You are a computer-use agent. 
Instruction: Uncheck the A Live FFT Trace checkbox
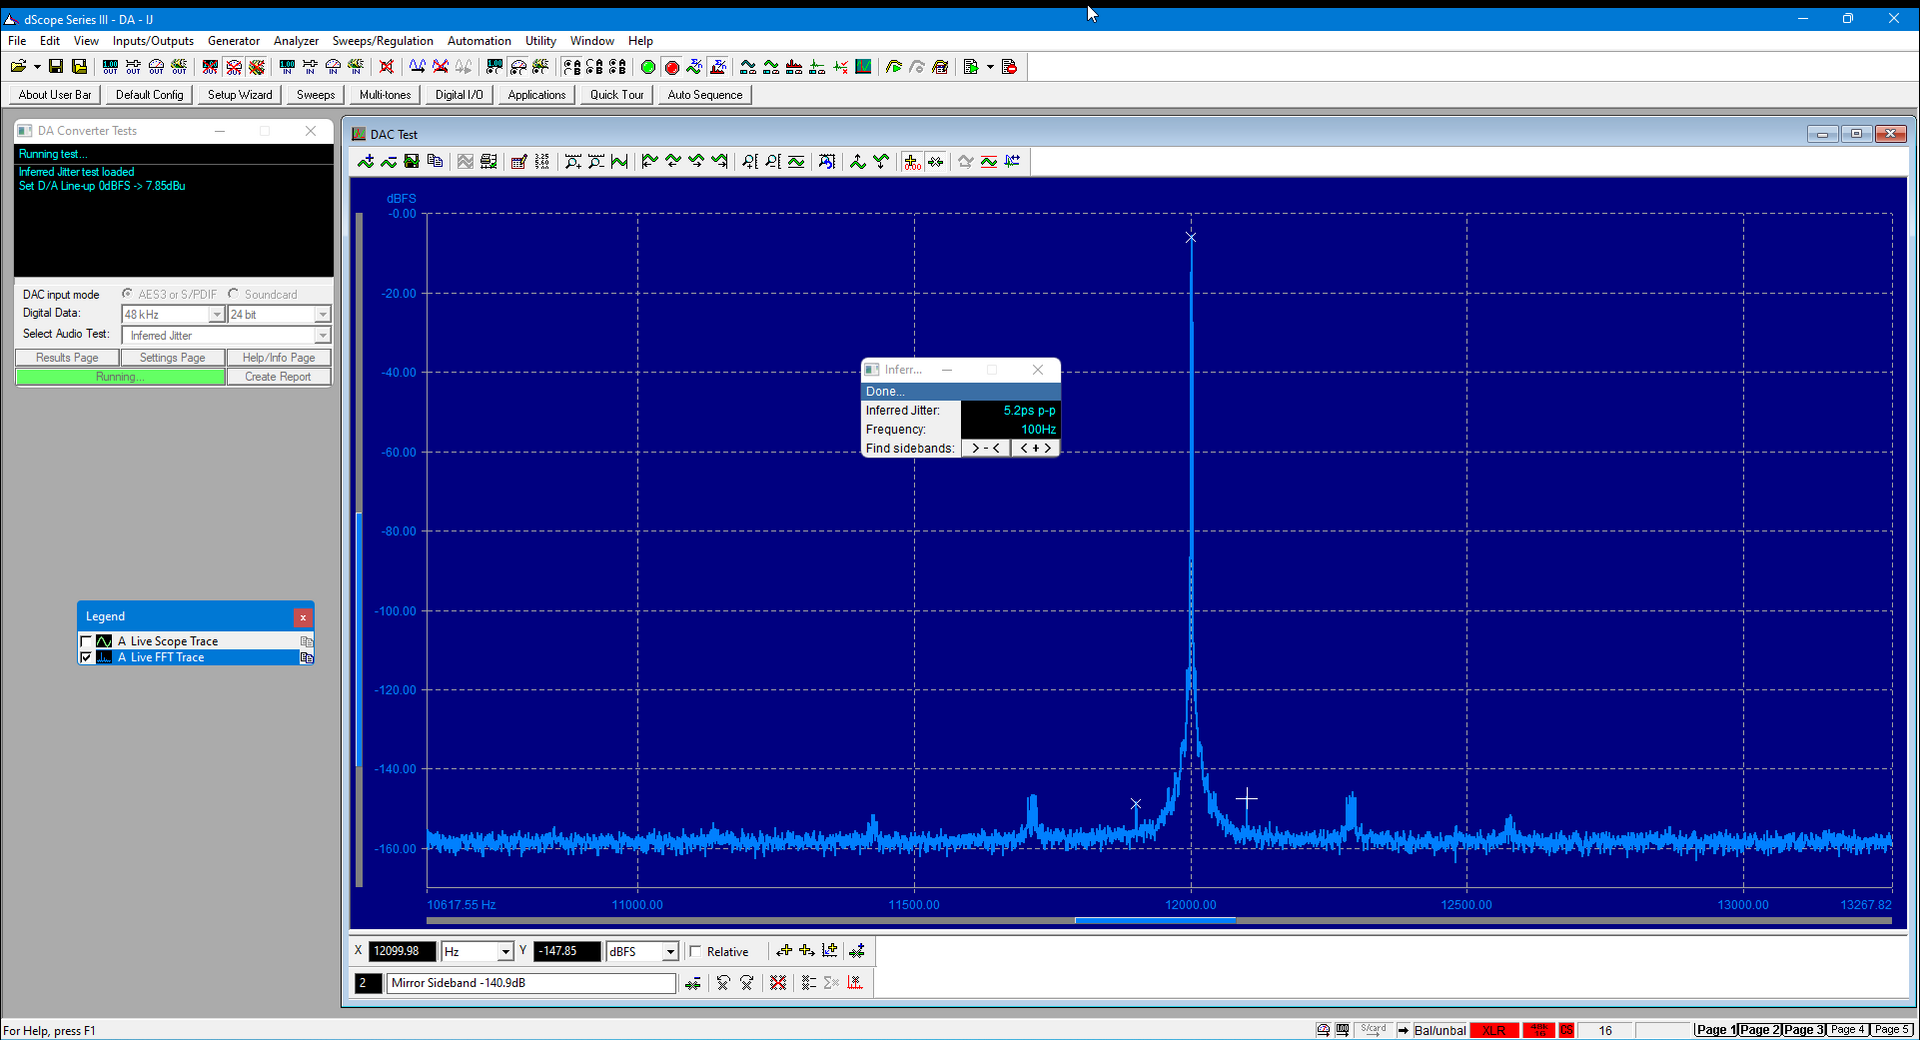86,657
